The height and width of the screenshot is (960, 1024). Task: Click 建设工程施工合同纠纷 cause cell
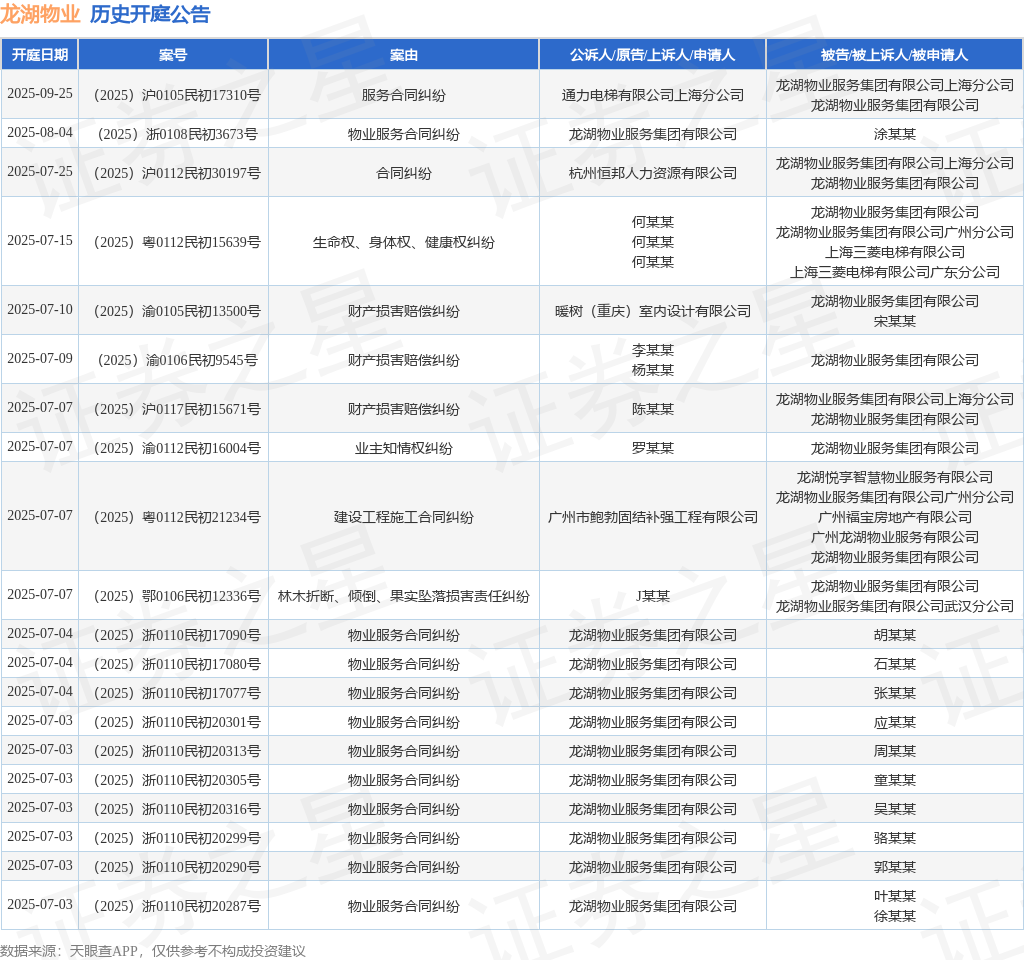[x=404, y=517]
